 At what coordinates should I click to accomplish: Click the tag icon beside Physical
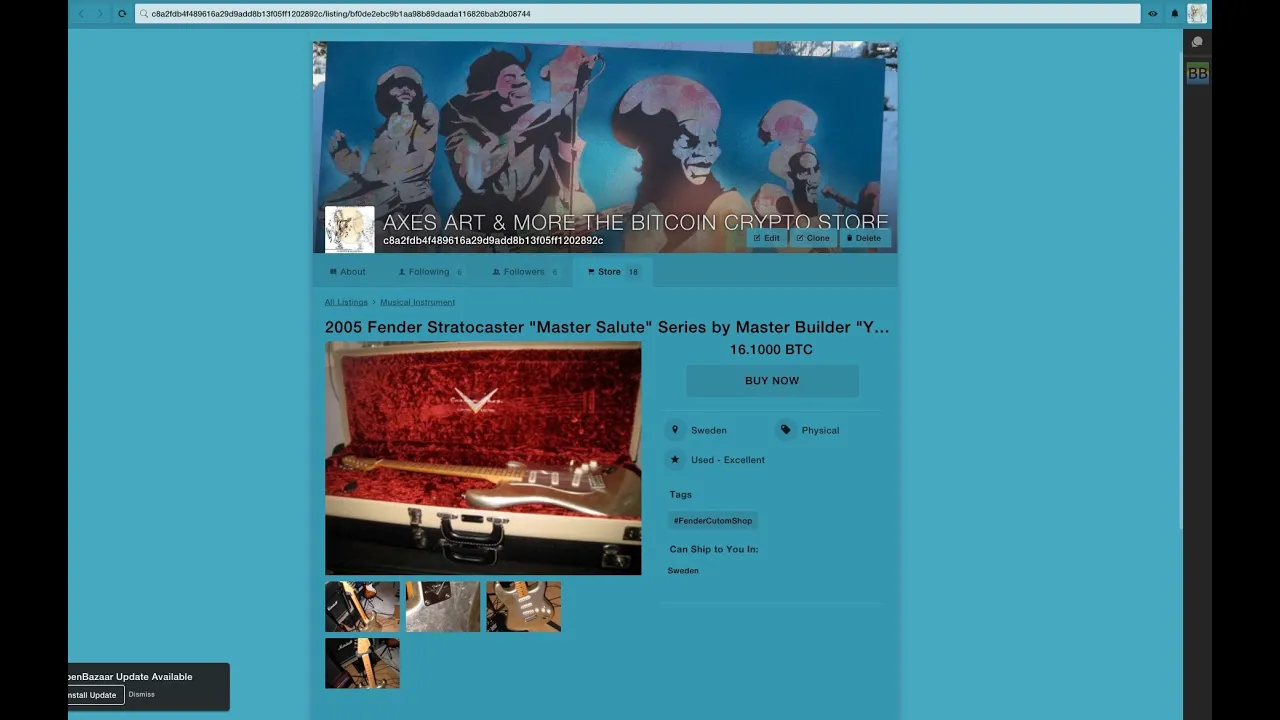(786, 430)
